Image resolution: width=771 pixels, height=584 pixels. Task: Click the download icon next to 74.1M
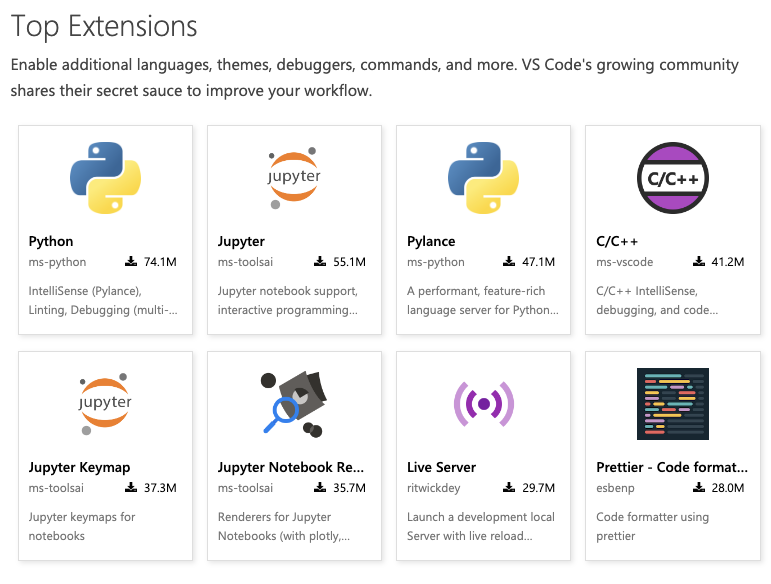pos(131,261)
